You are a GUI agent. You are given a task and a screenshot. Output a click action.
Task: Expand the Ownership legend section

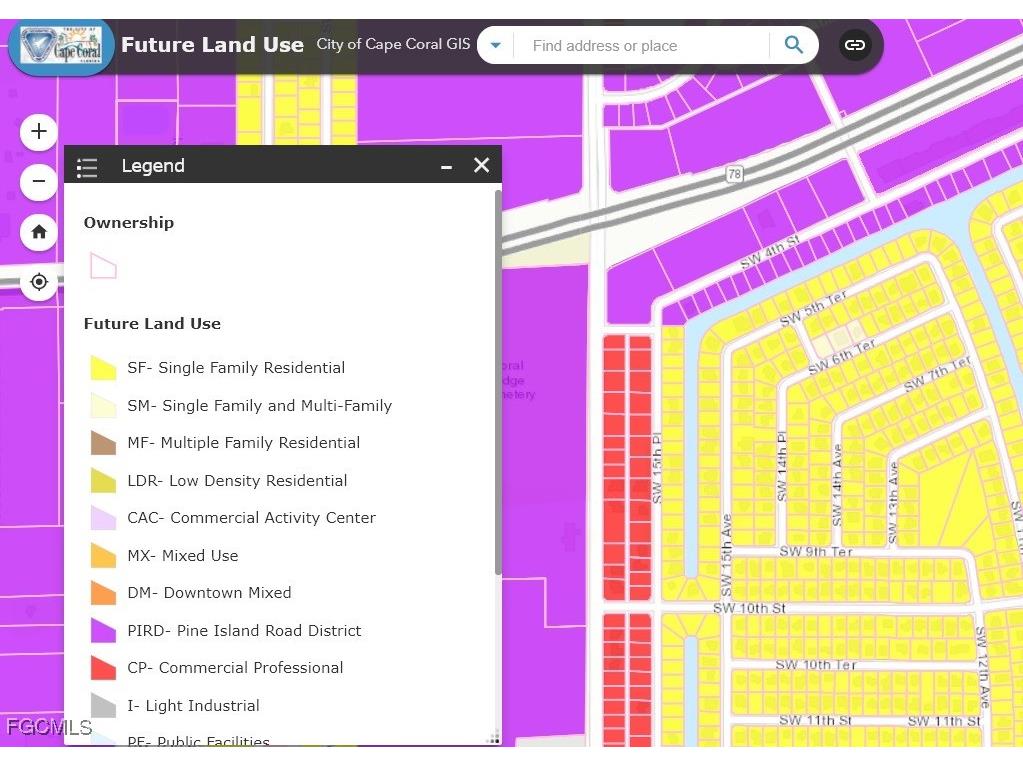128,222
